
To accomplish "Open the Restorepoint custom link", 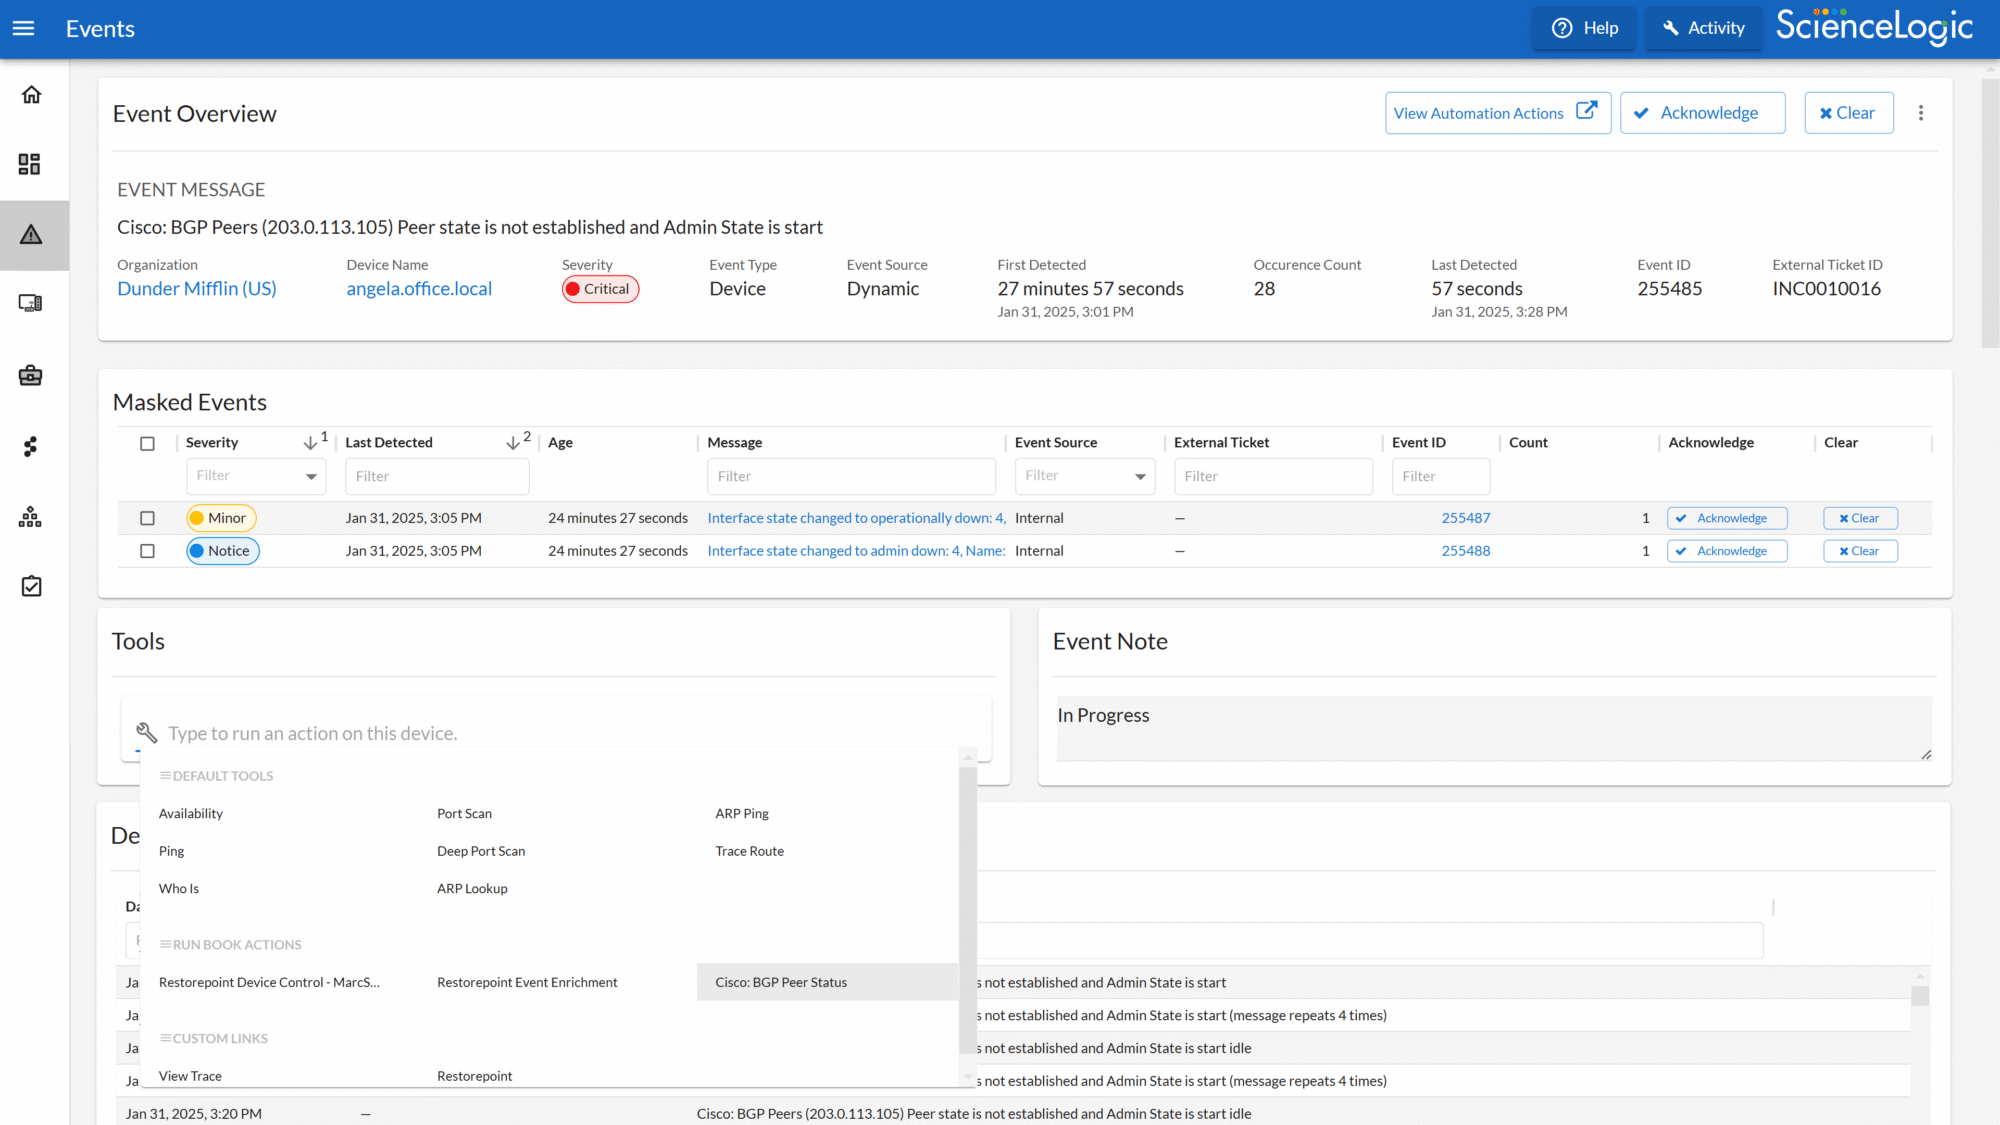I will coord(474,1076).
